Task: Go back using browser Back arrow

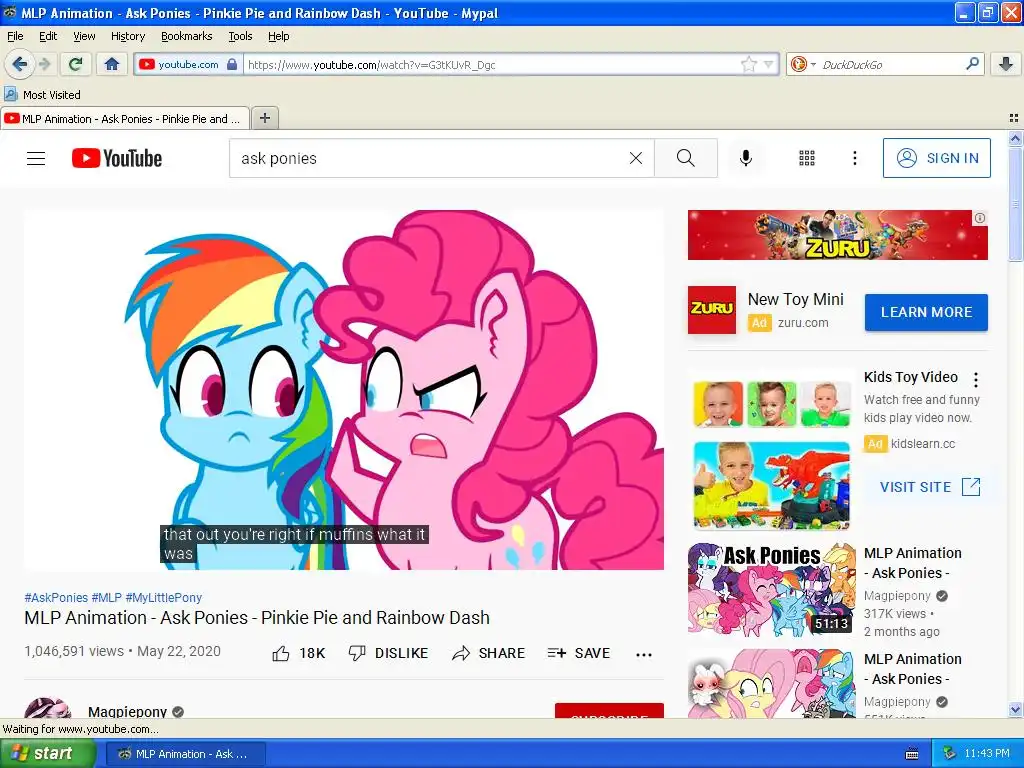Action: coord(20,64)
